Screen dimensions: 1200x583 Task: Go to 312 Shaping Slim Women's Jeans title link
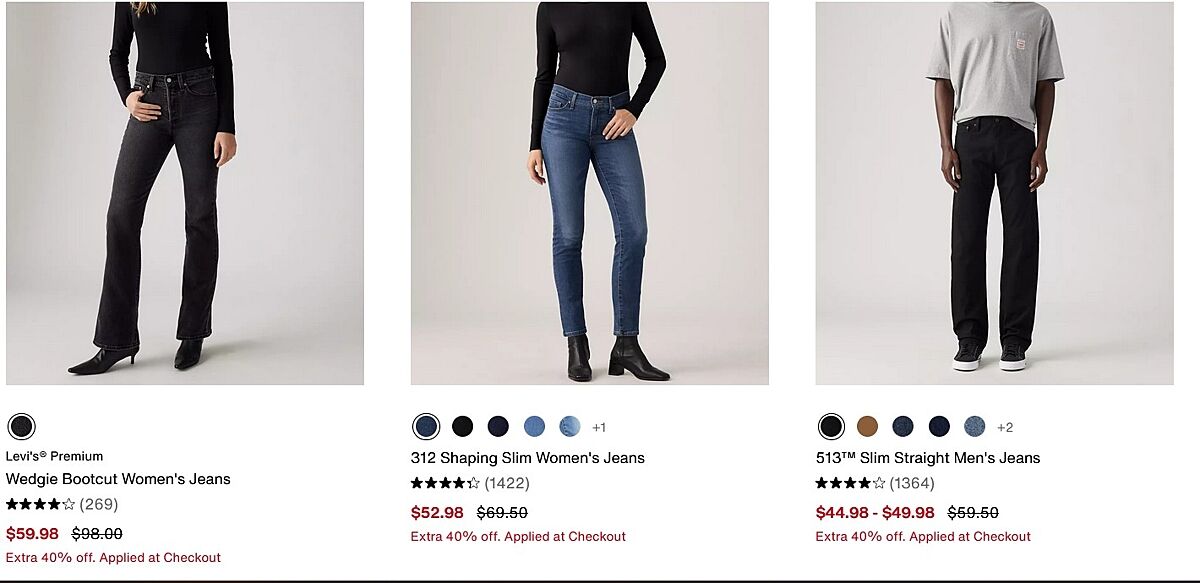(527, 458)
